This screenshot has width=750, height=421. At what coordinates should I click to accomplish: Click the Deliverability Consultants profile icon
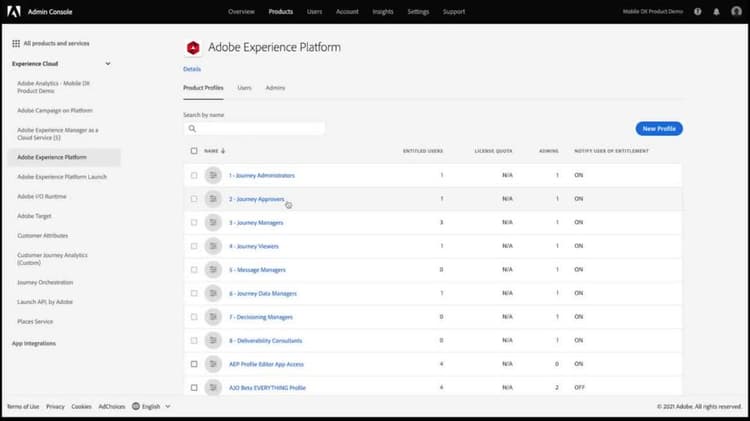(x=213, y=340)
